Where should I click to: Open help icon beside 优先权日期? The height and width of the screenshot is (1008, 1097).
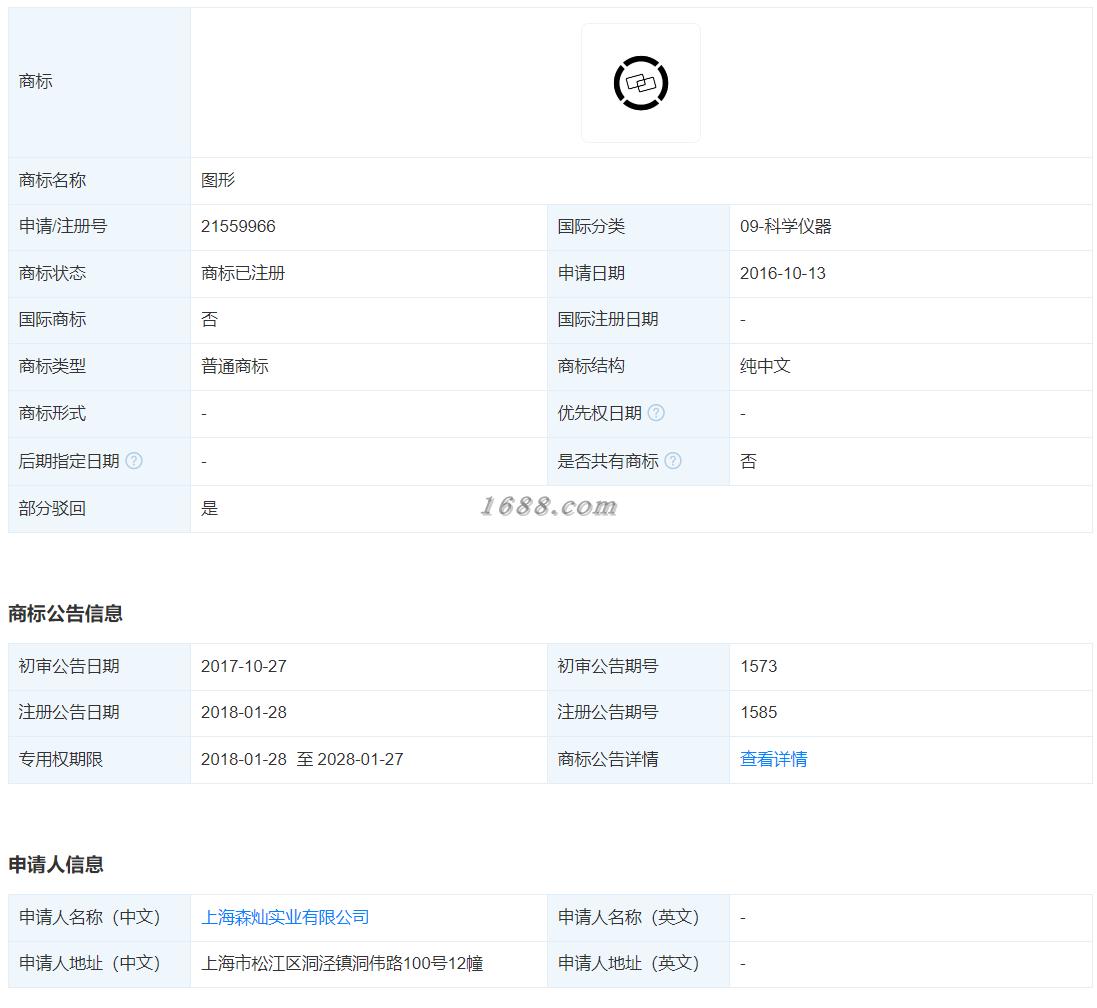click(x=656, y=413)
